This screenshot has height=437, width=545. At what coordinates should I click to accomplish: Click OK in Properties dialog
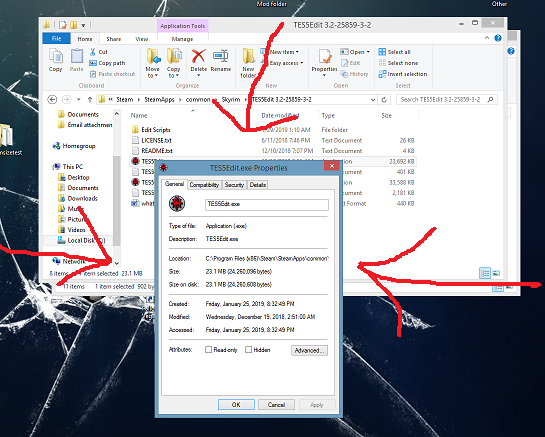point(236,405)
